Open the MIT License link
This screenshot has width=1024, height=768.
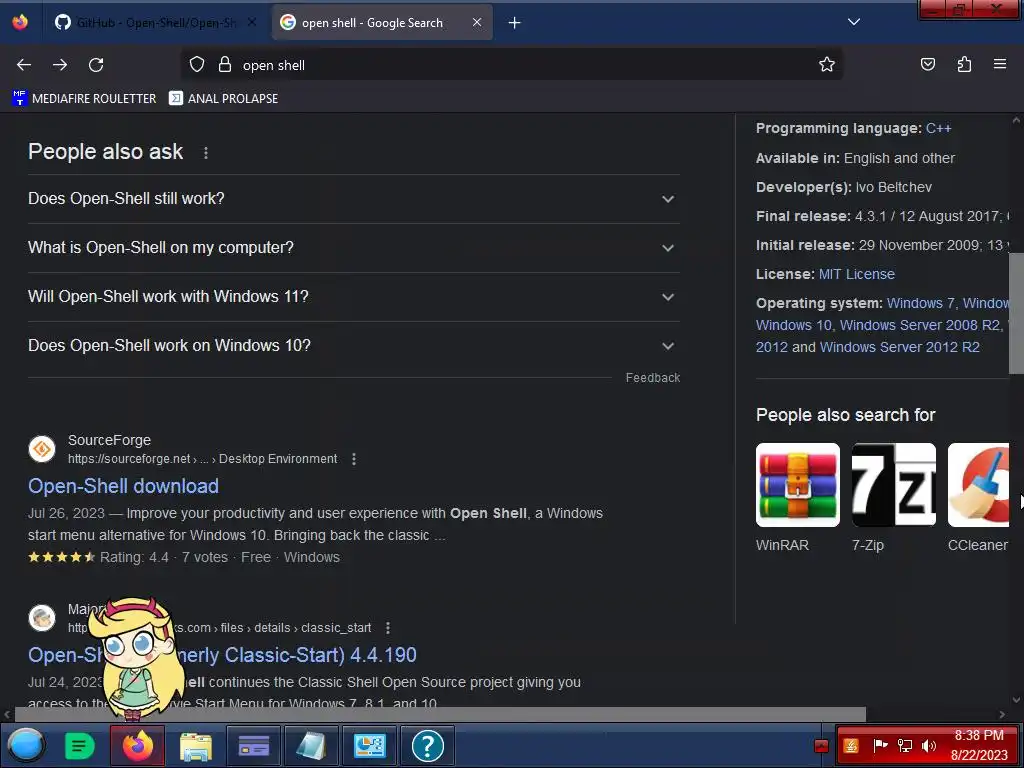click(x=856, y=274)
